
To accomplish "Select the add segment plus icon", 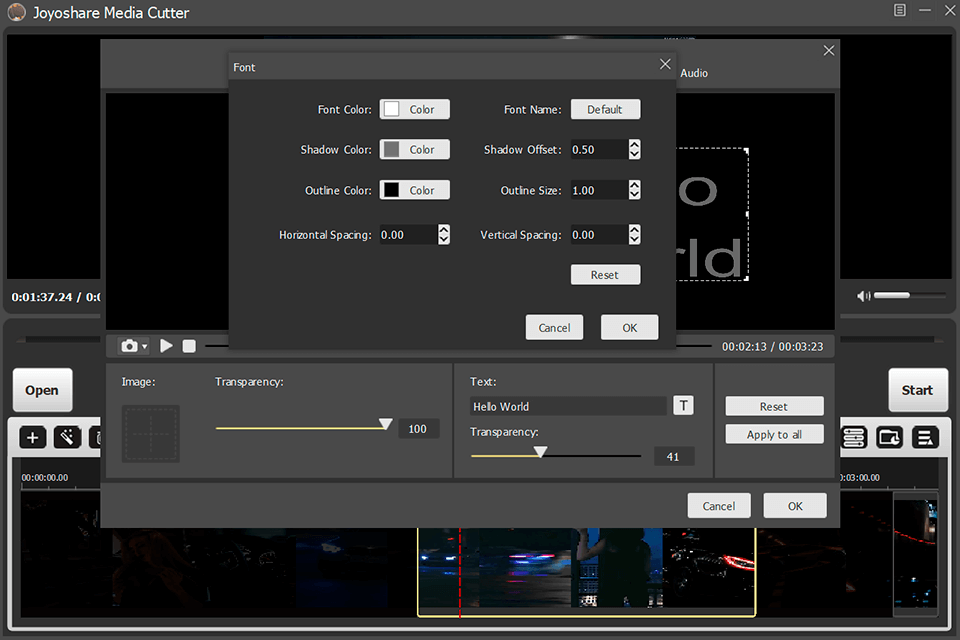I will point(34,437).
